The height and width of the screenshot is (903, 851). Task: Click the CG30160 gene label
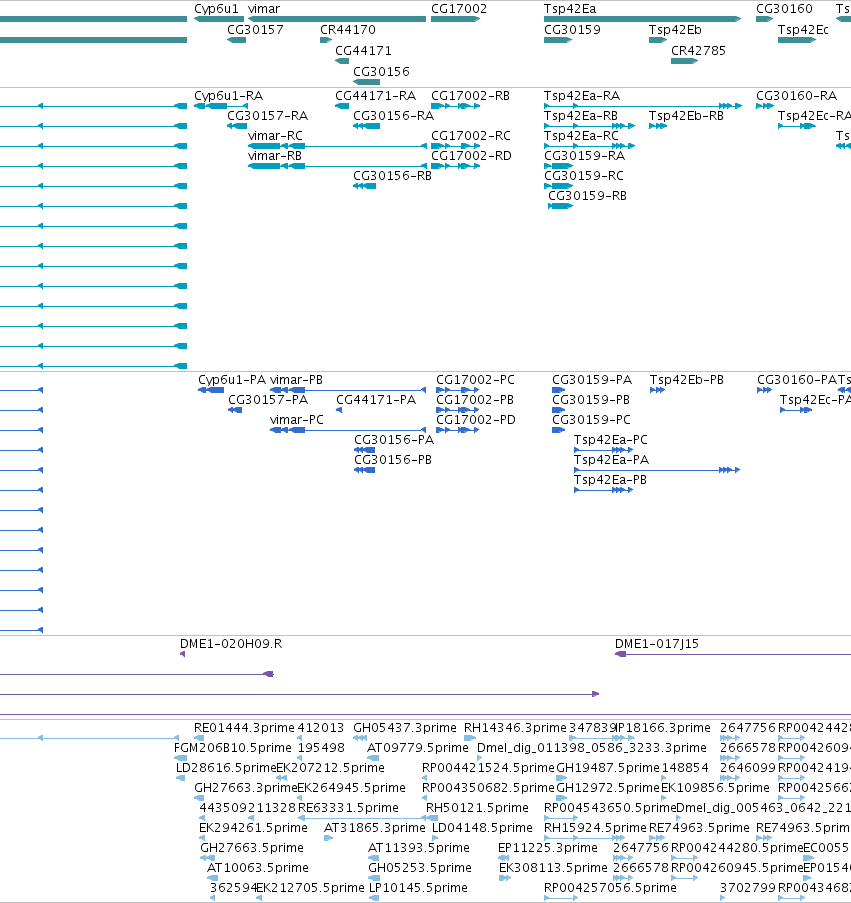coord(784,9)
